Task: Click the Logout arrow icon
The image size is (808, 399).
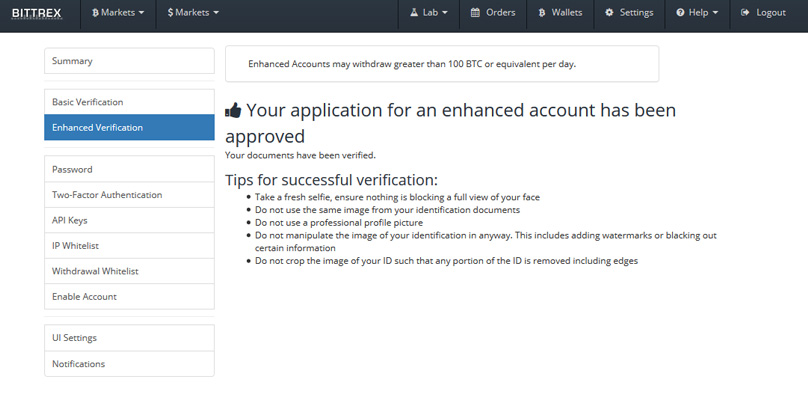Action: (x=745, y=13)
